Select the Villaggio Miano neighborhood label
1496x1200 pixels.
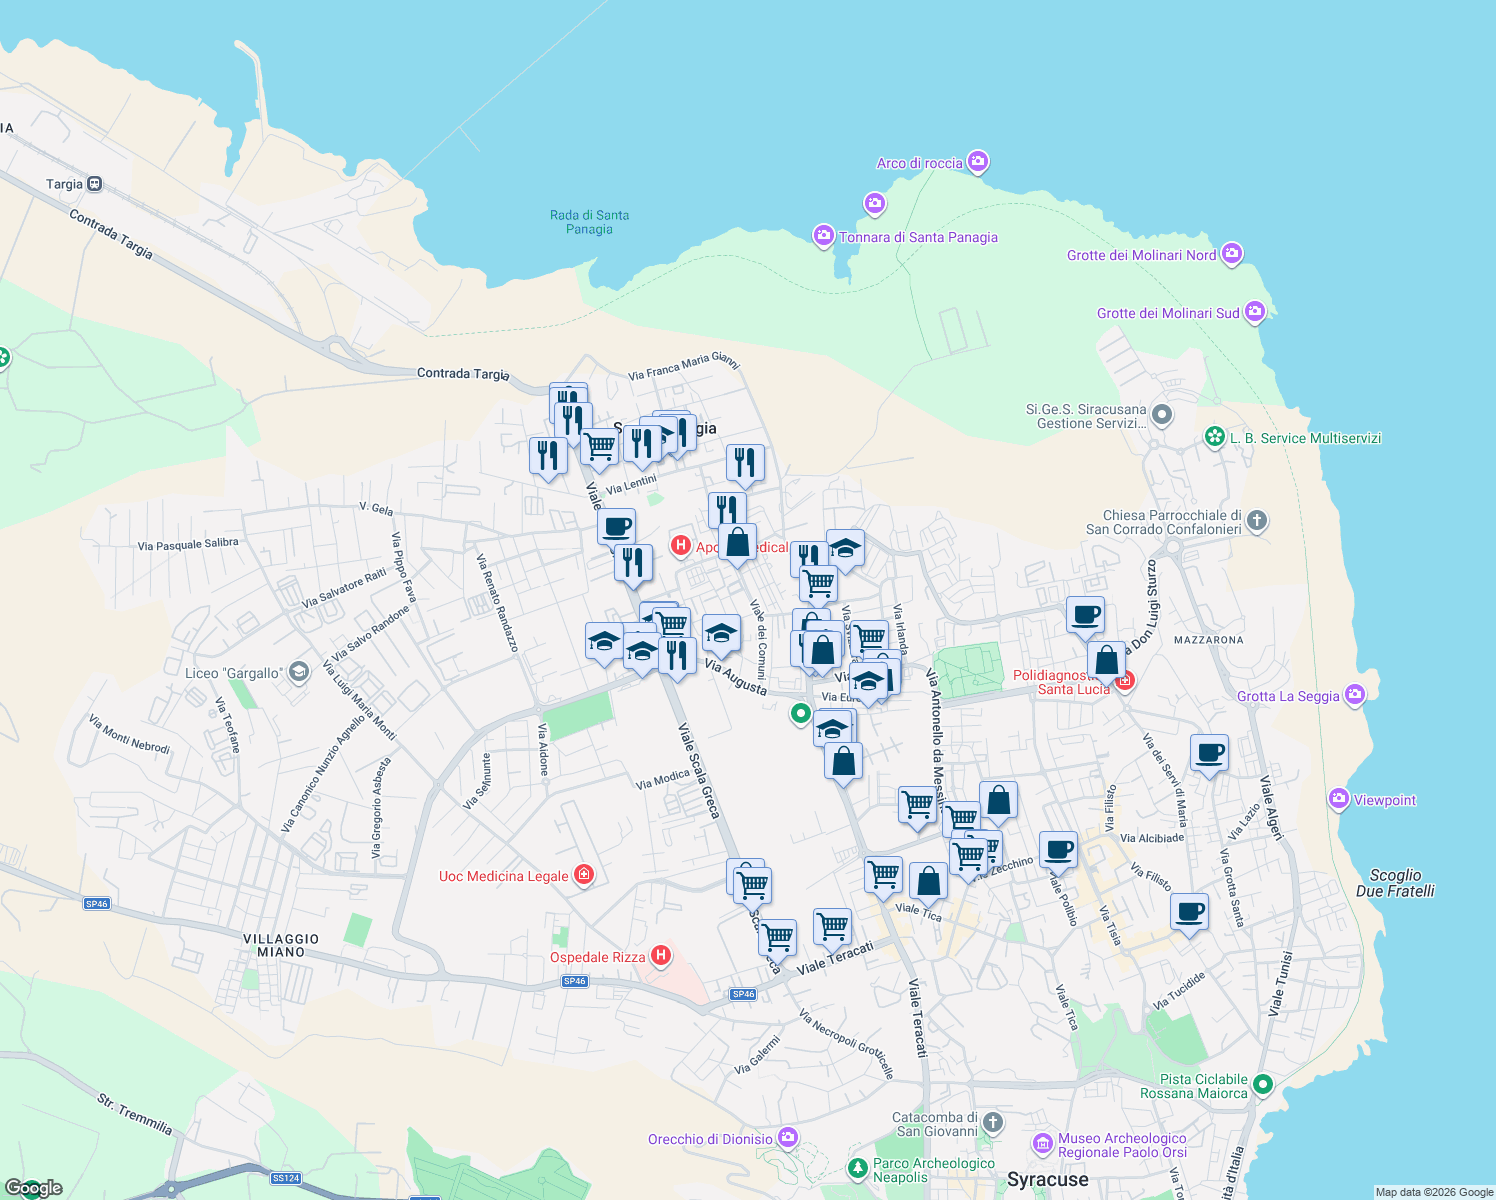pos(281,945)
